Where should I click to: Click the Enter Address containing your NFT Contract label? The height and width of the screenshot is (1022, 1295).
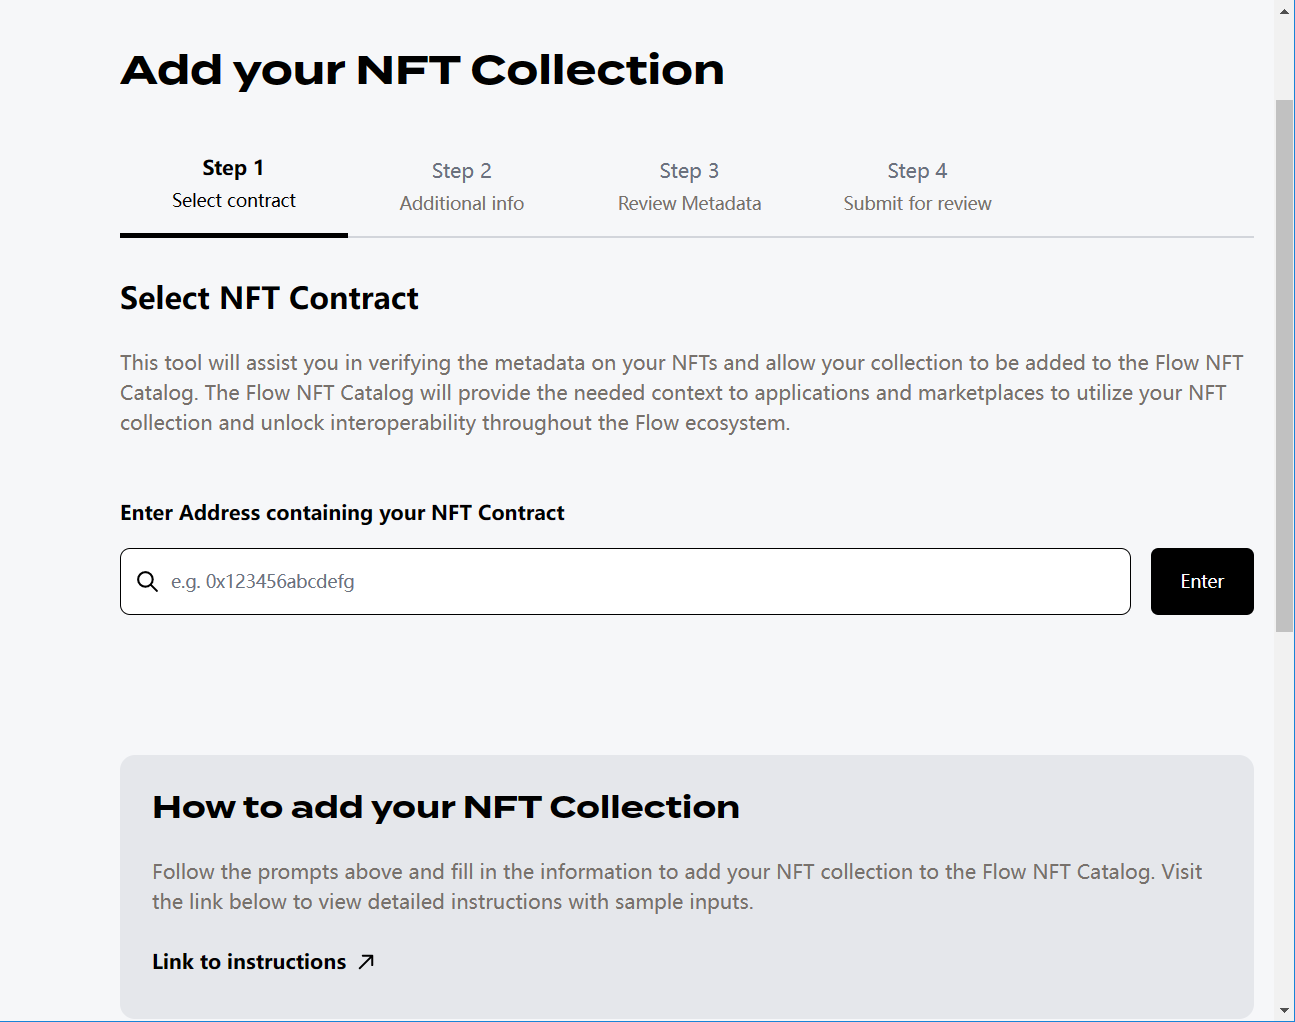[x=342, y=513]
